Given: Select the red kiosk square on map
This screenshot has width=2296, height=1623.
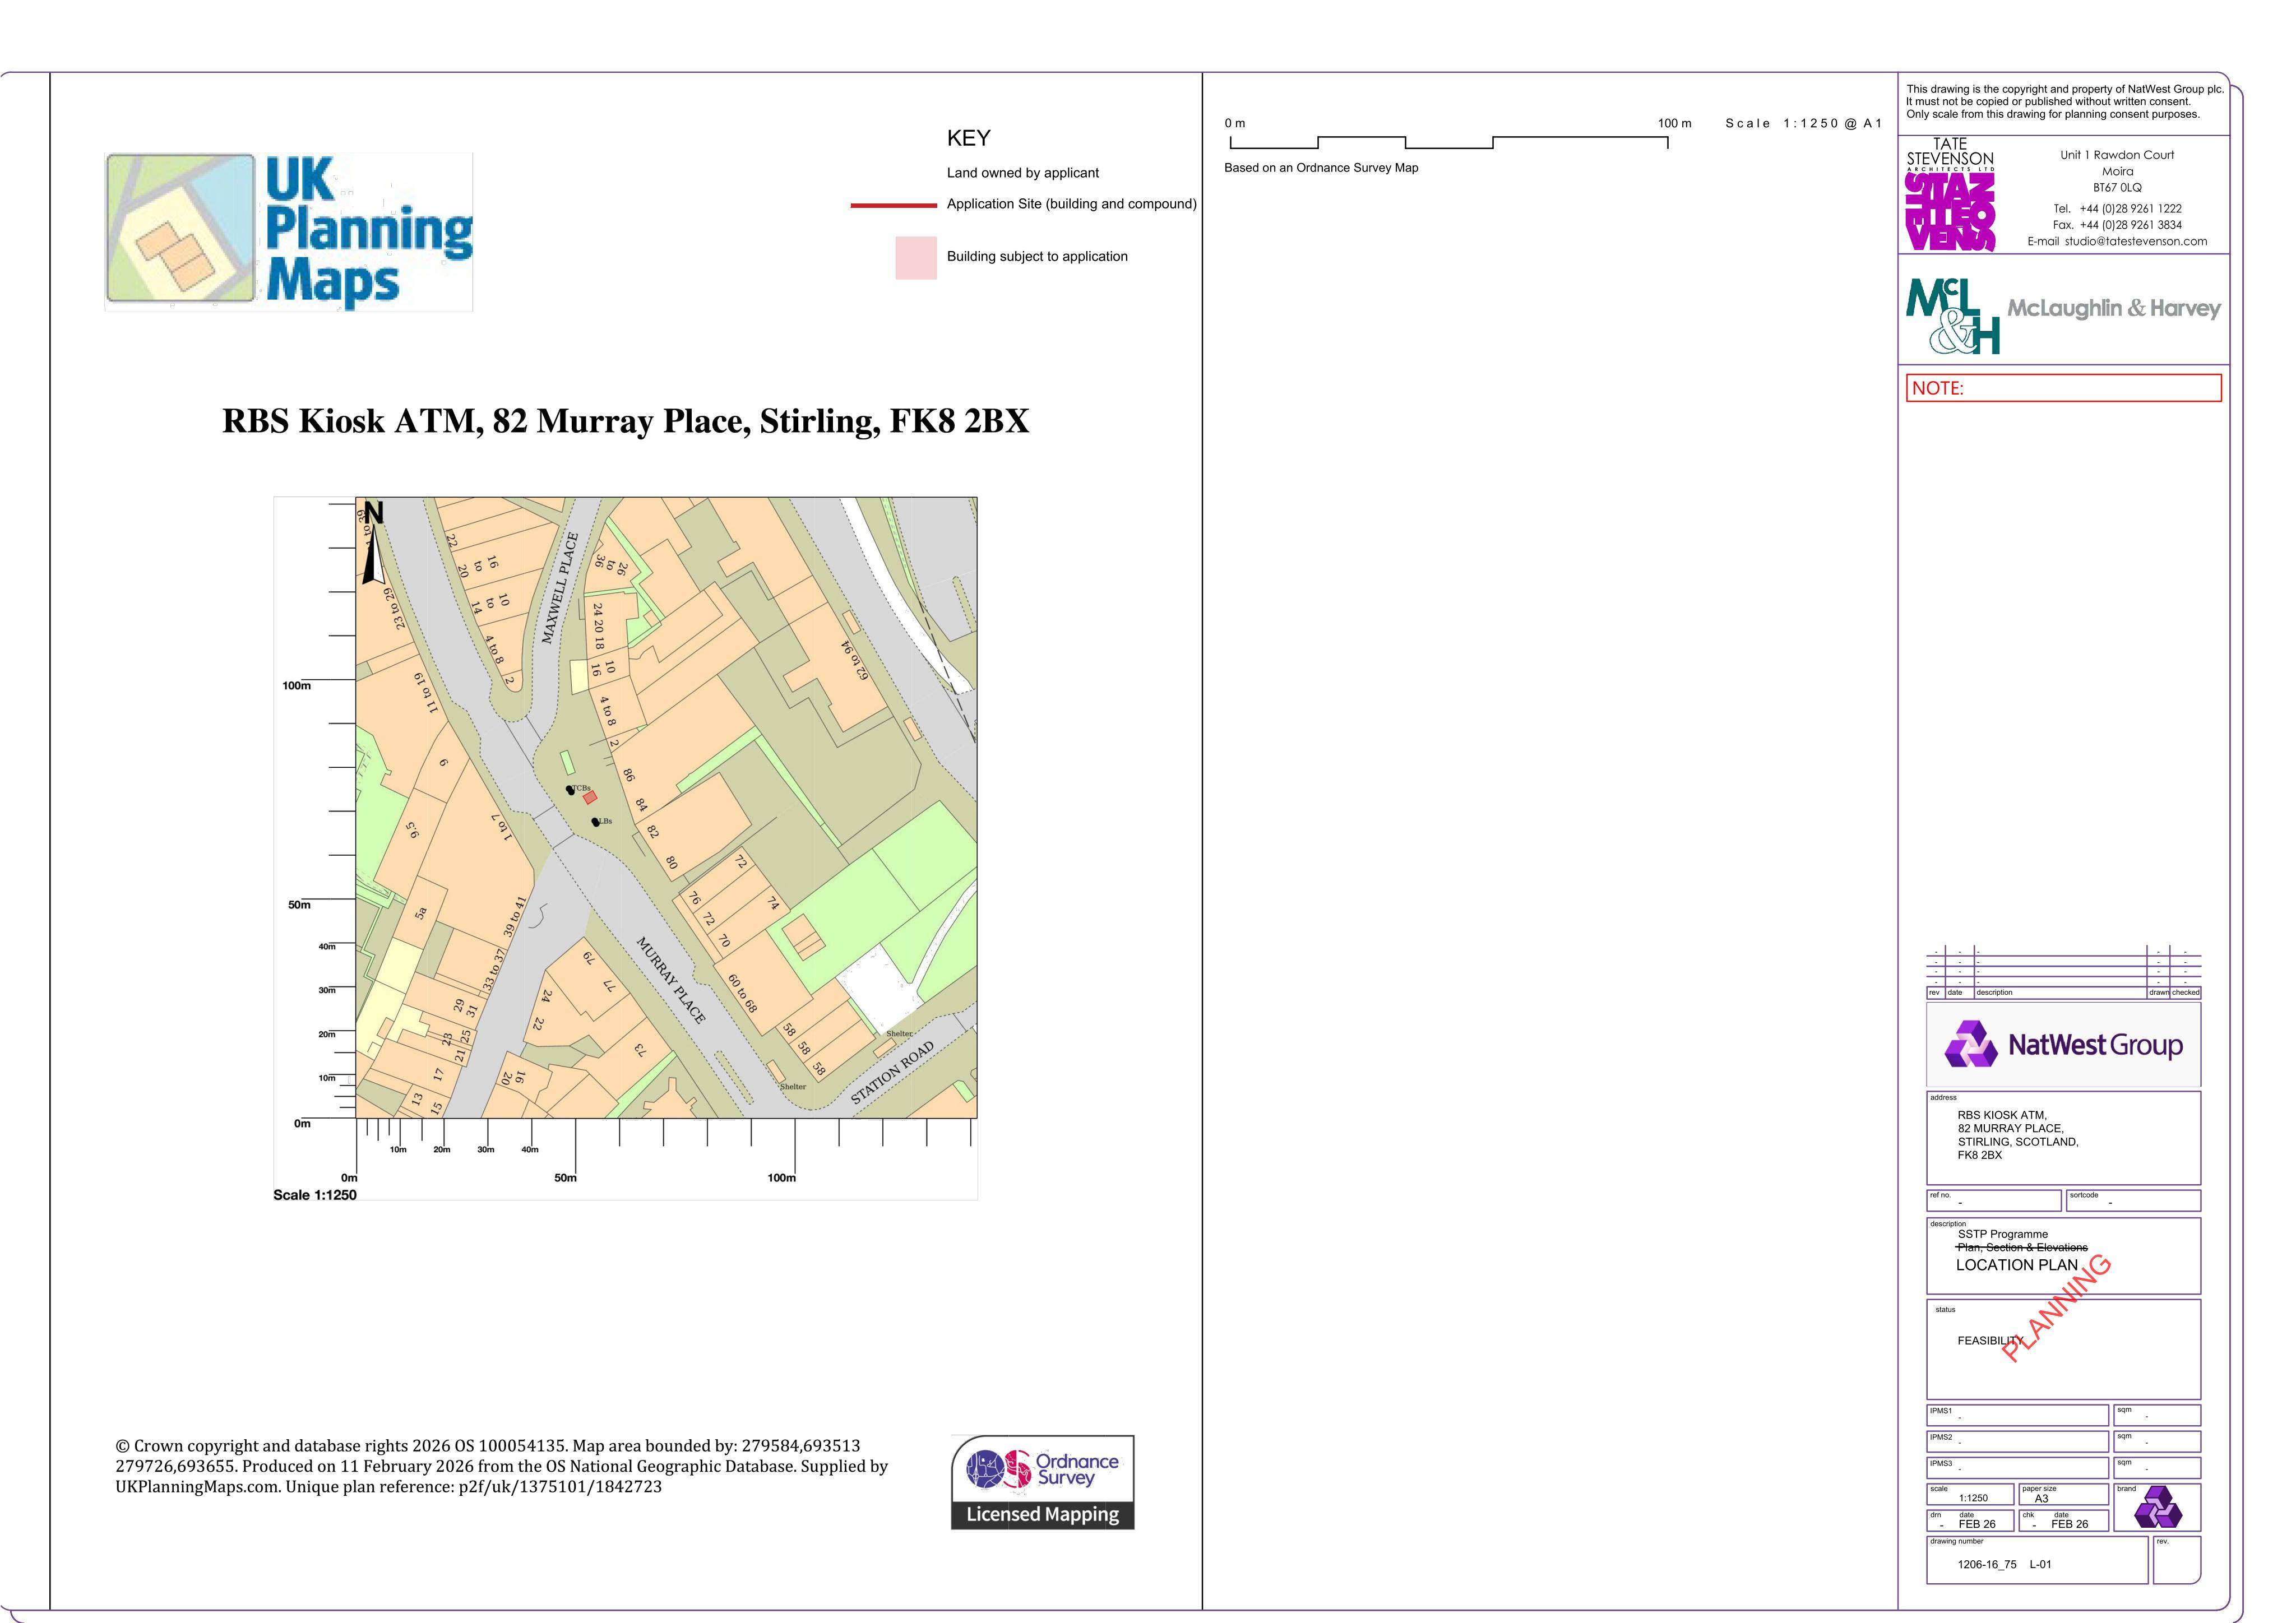Looking at the screenshot, I should coord(590,797).
